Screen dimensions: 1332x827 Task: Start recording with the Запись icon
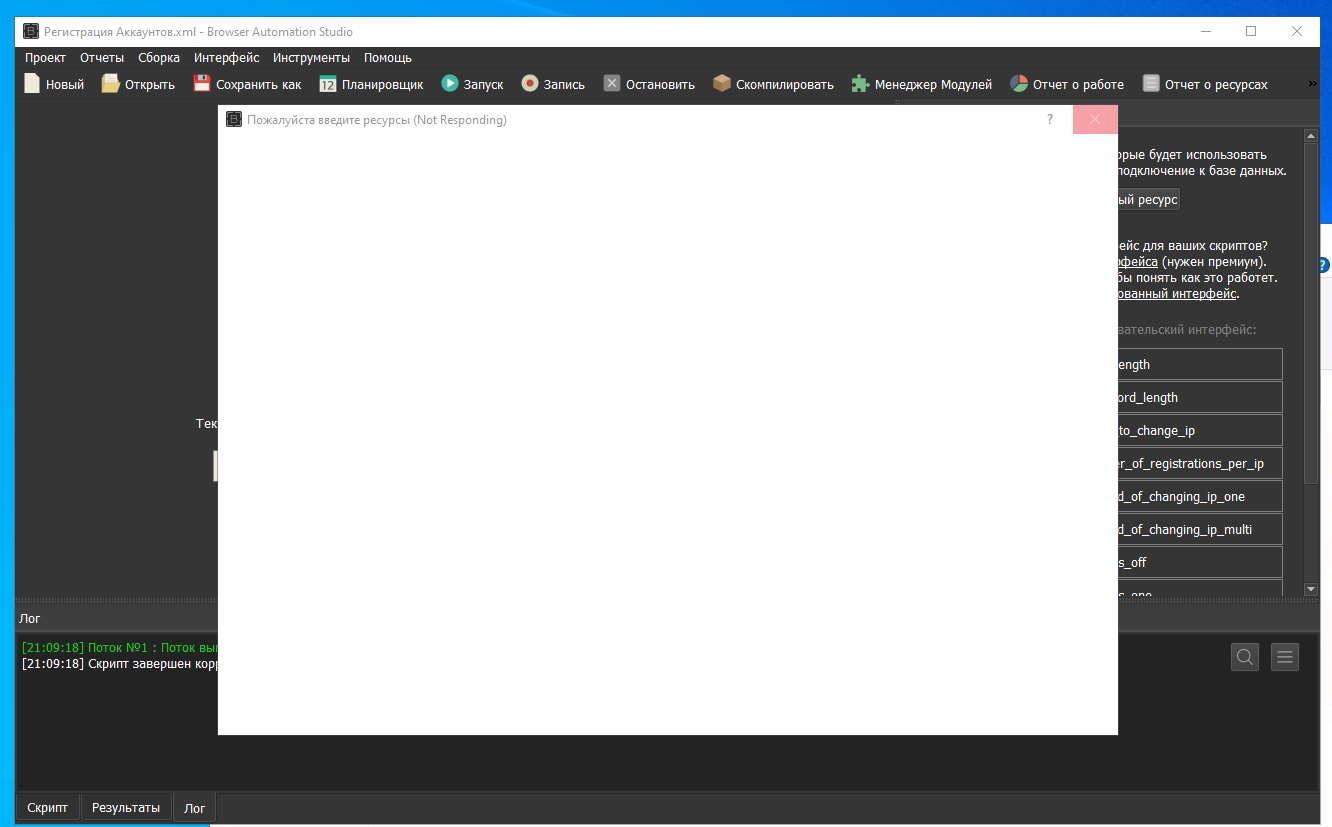(530, 84)
